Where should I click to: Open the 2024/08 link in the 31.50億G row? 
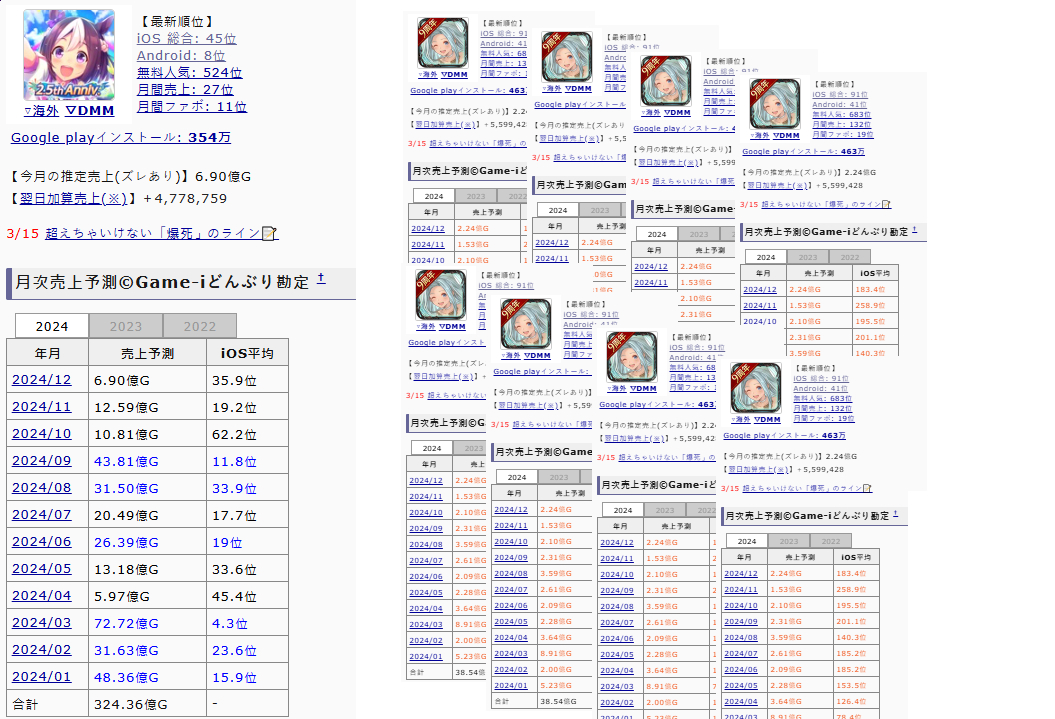point(42,488)
